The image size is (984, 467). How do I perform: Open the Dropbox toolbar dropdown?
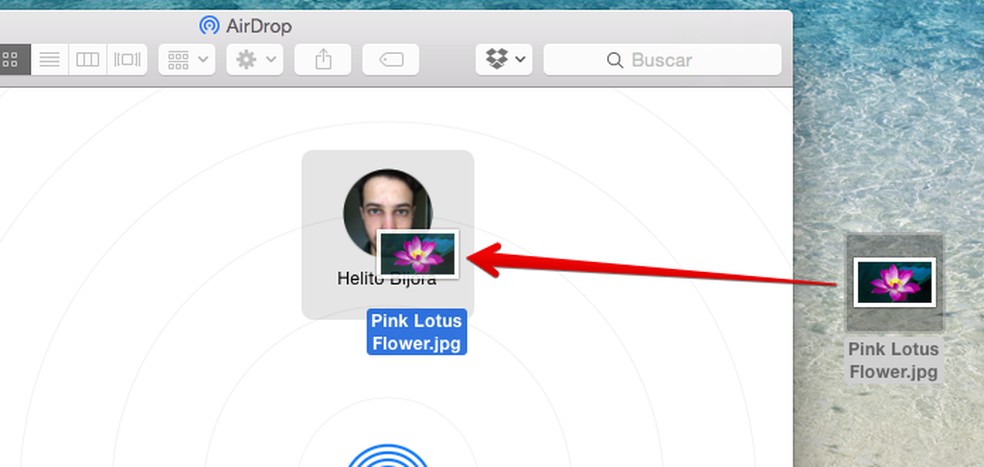pyautogui.click(x=504, y=60)
